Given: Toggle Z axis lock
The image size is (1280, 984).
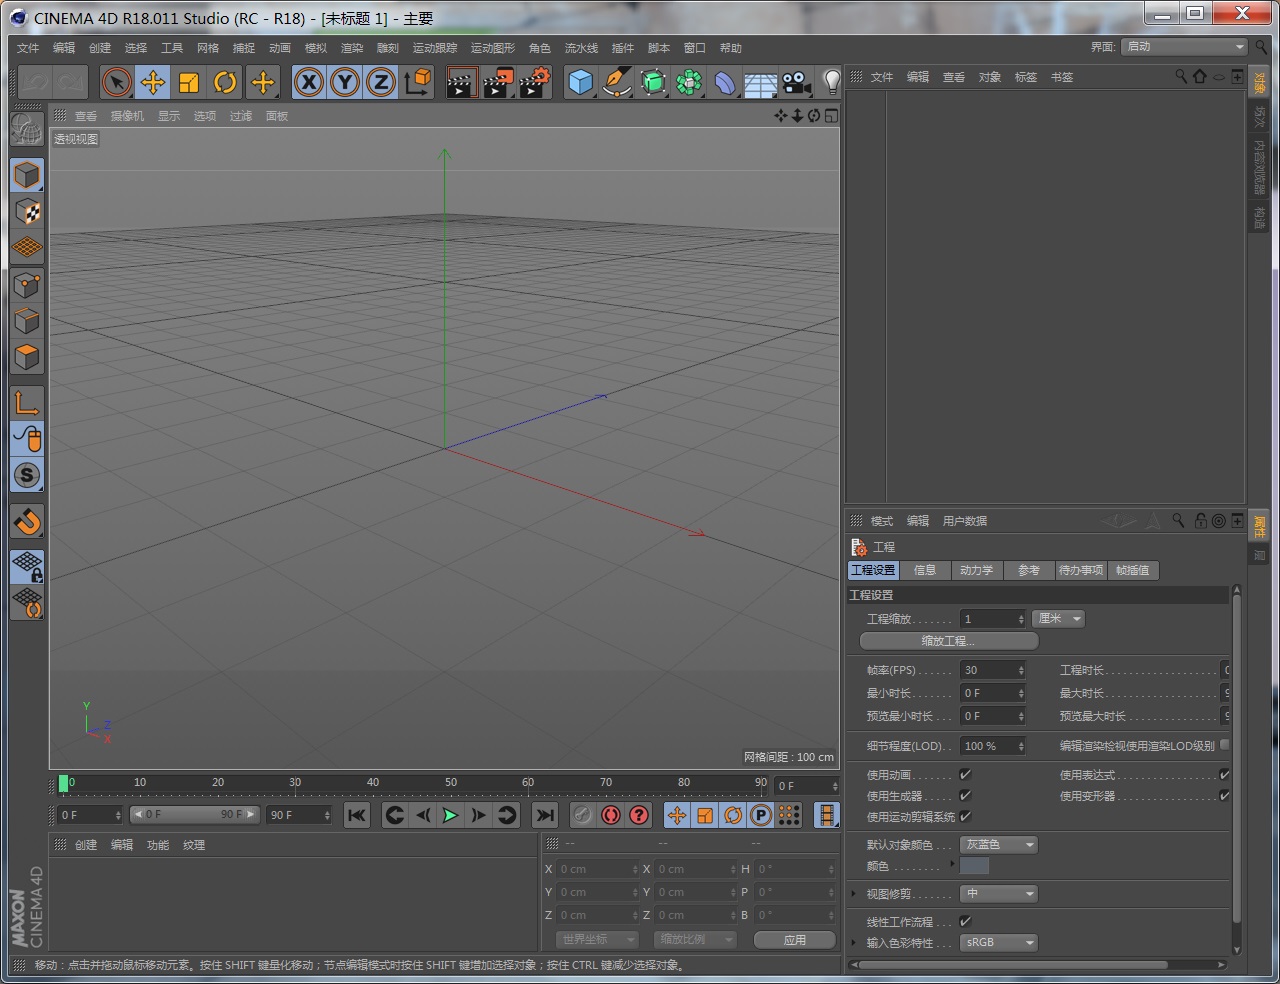Looking at the screenshot, I should (381, 82).
